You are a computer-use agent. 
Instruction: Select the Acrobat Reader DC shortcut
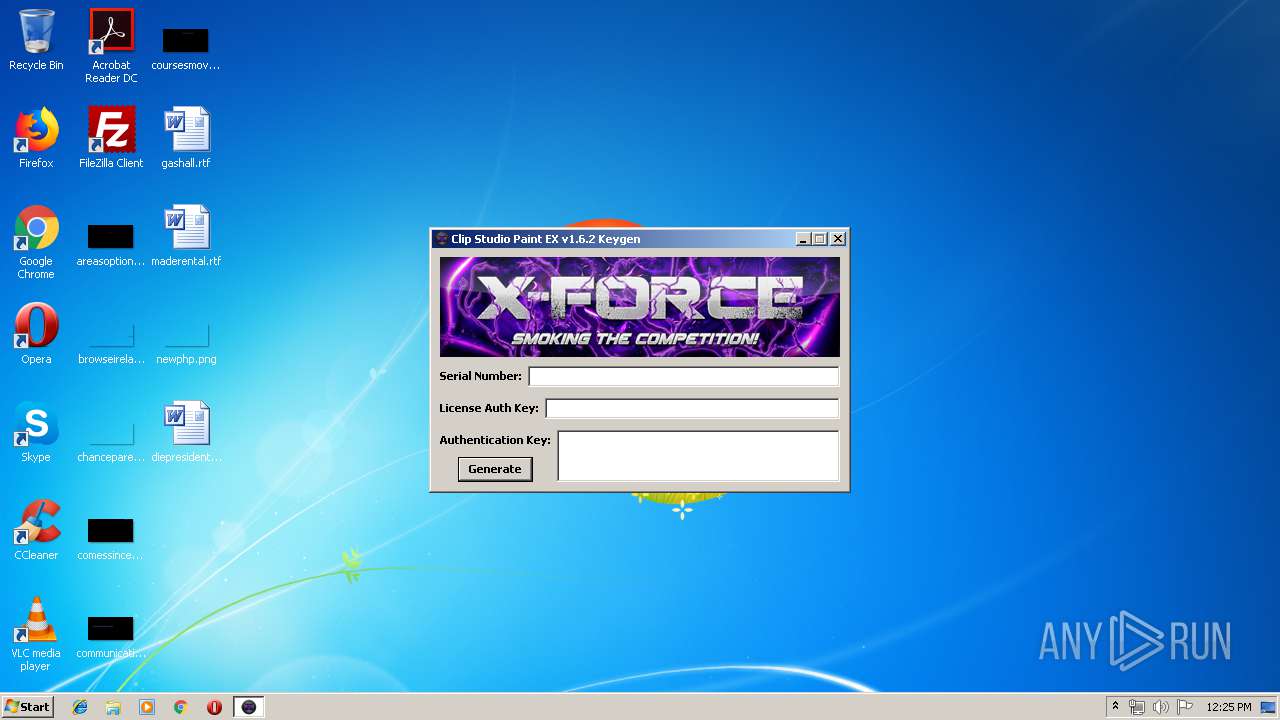click(111, 46)
